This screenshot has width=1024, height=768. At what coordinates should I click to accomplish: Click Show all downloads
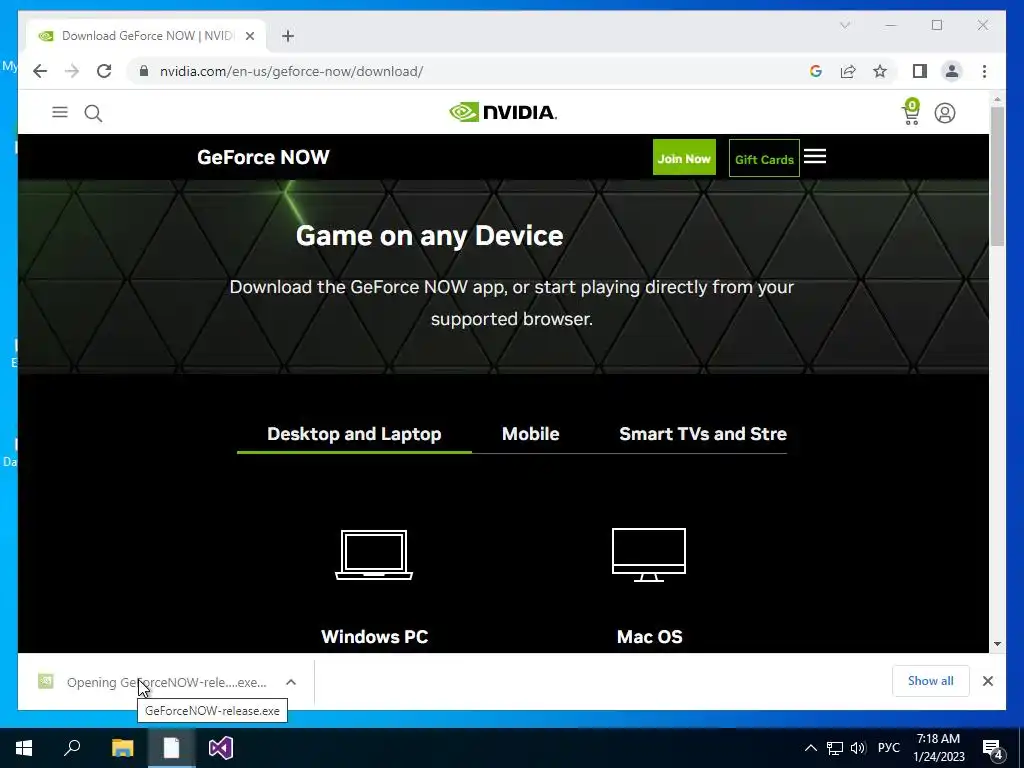(931, 681)
